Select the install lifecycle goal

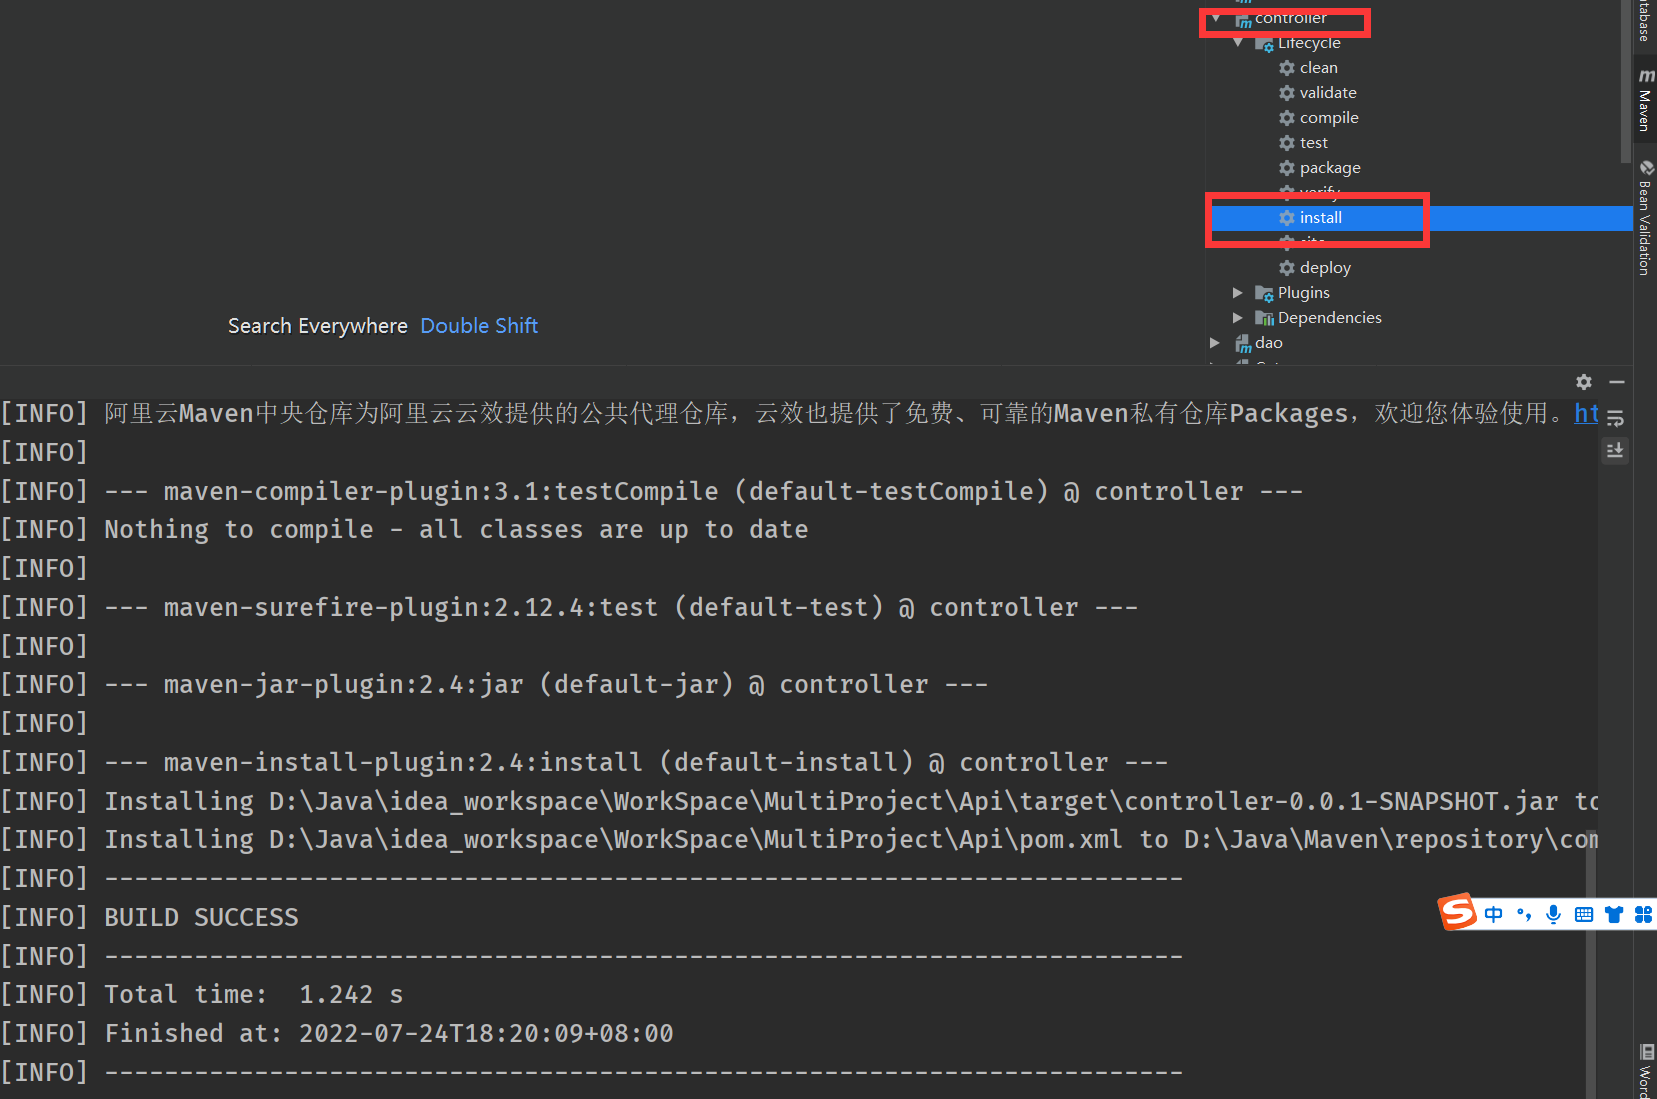tap(1320, 218)
